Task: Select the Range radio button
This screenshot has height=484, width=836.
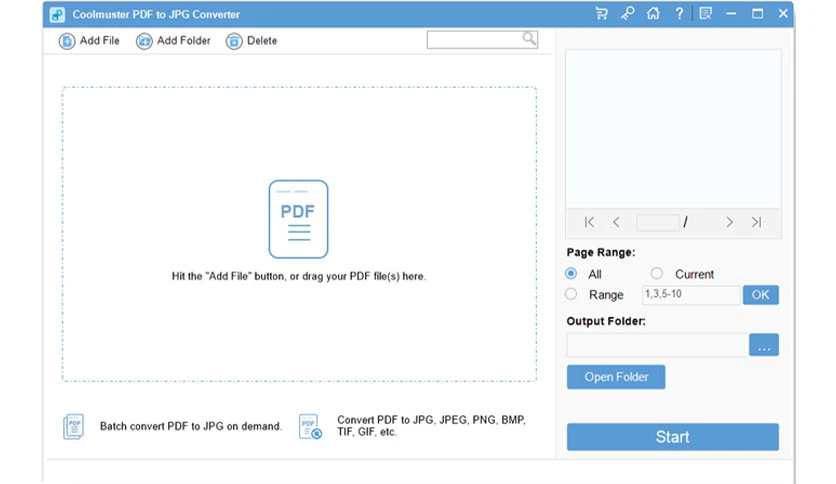Action: 571,294
